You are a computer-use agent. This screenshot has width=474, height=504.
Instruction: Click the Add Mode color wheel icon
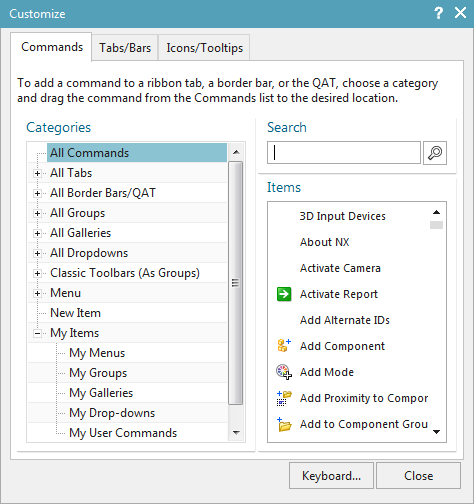click(284, 372)
